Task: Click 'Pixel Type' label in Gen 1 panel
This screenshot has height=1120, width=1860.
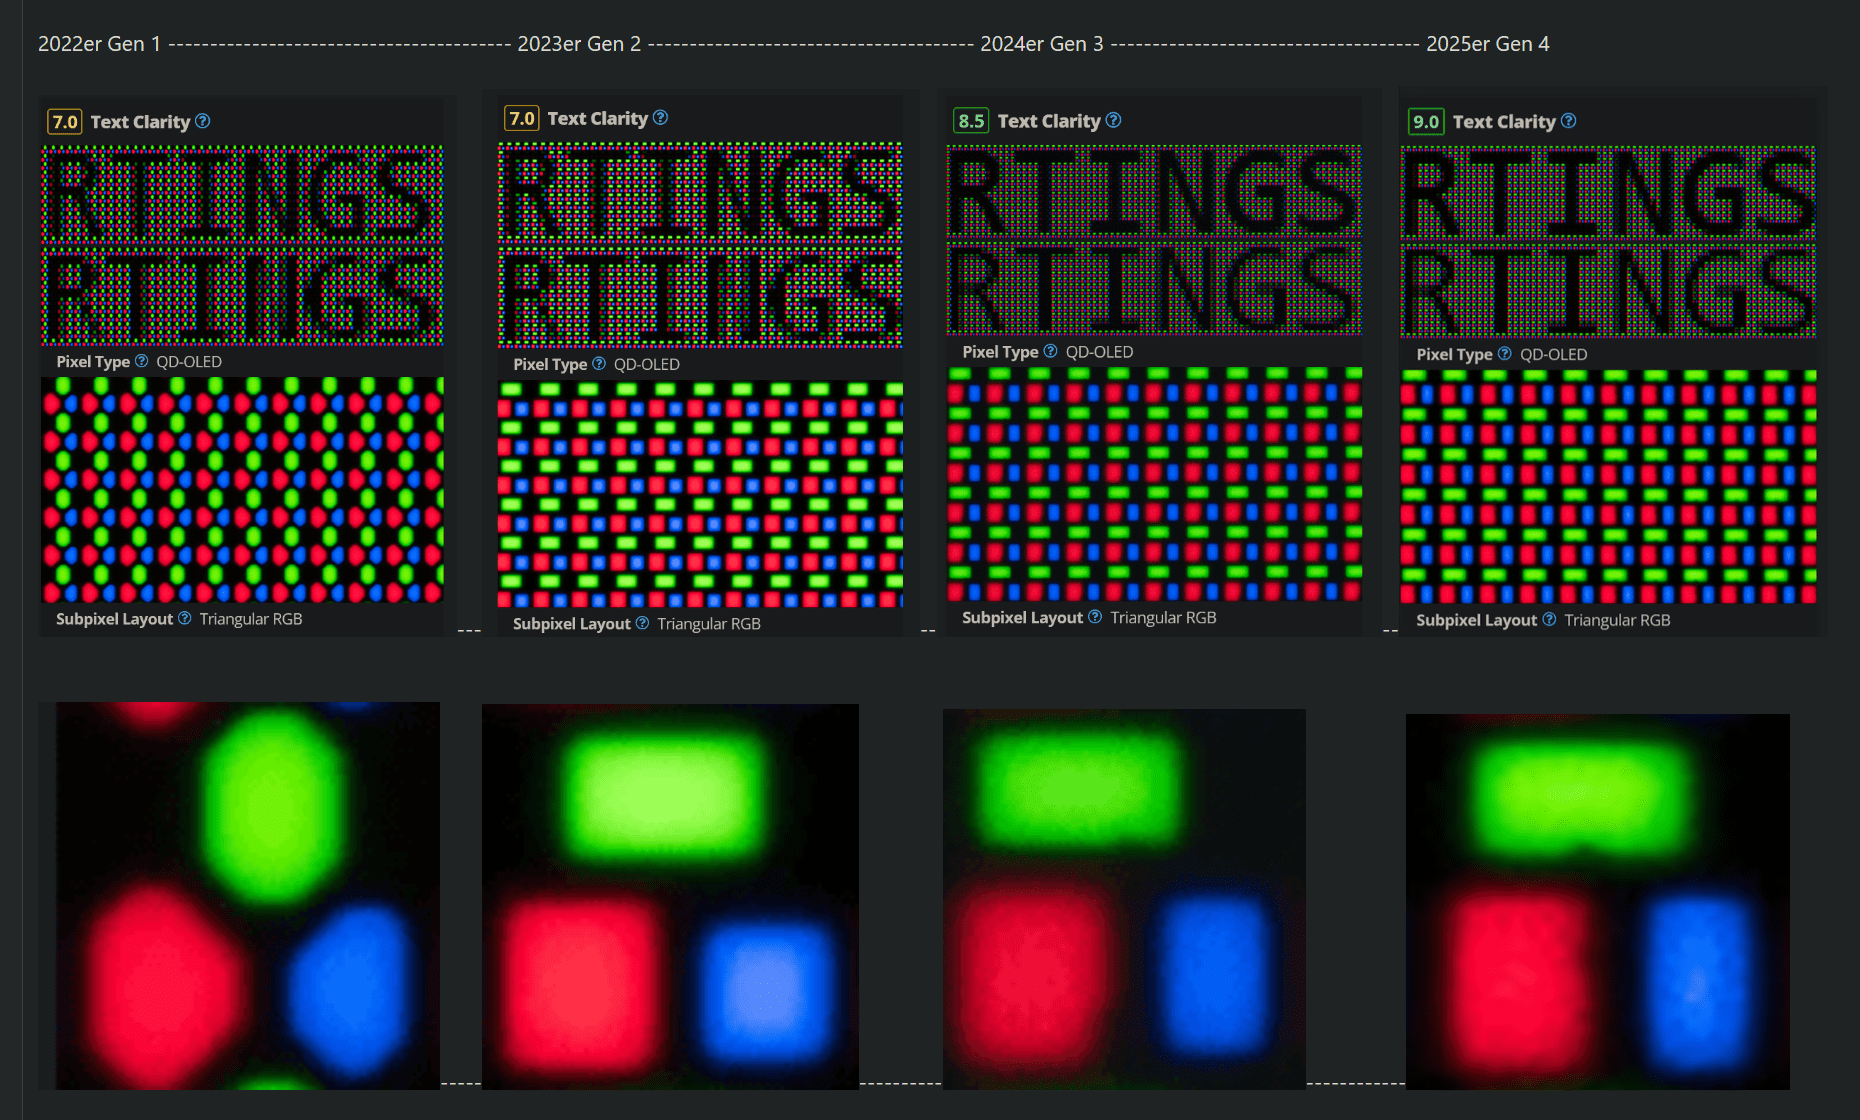Action: 93,362
